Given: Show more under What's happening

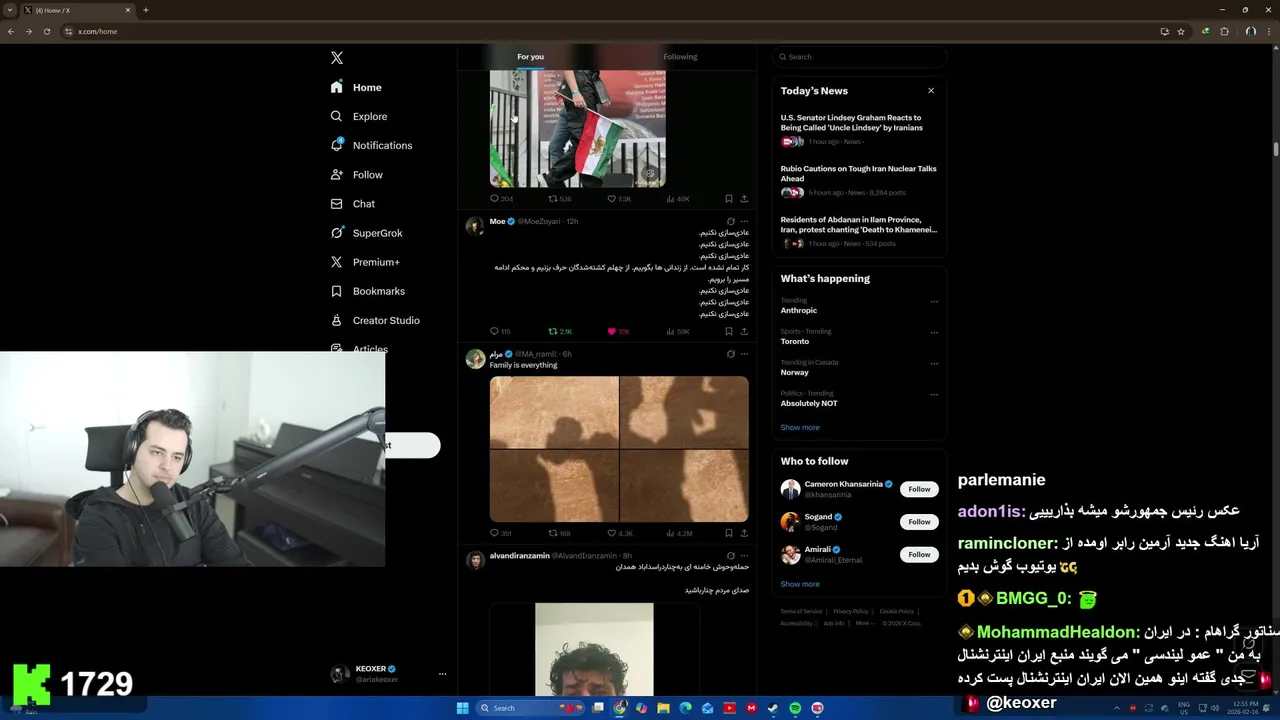Looking at the screenshot, I should pos(800,427).
